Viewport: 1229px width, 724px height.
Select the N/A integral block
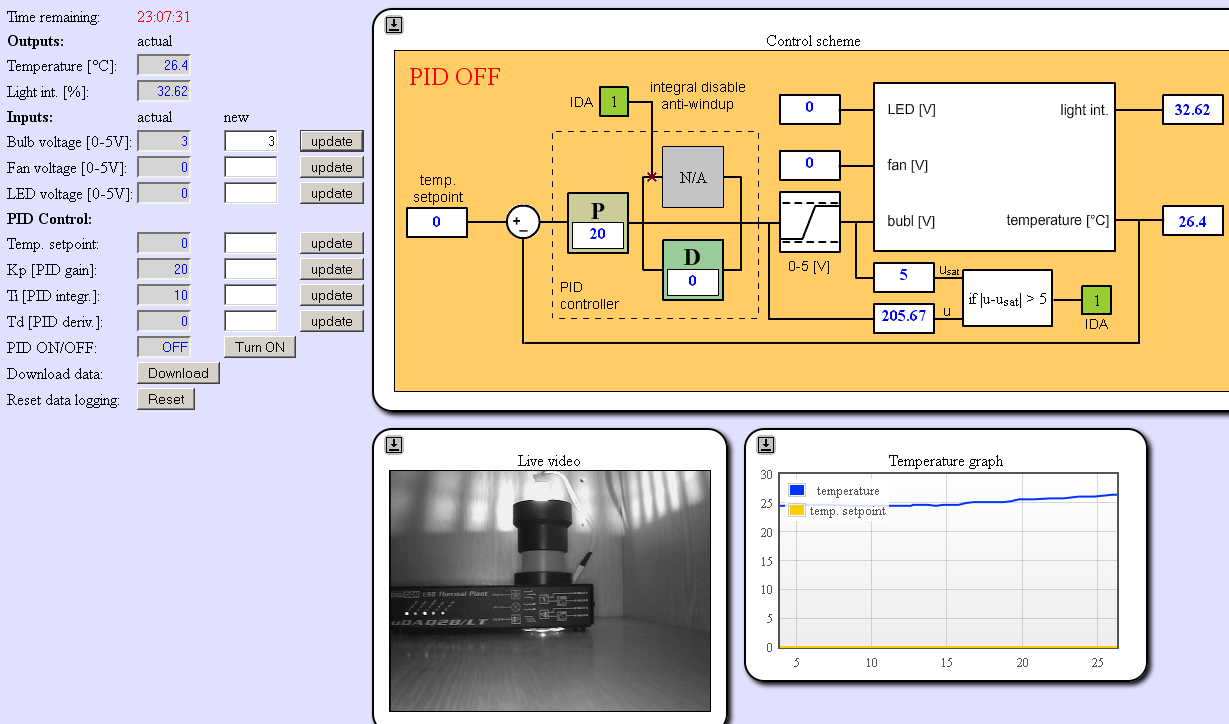(692, 177)
